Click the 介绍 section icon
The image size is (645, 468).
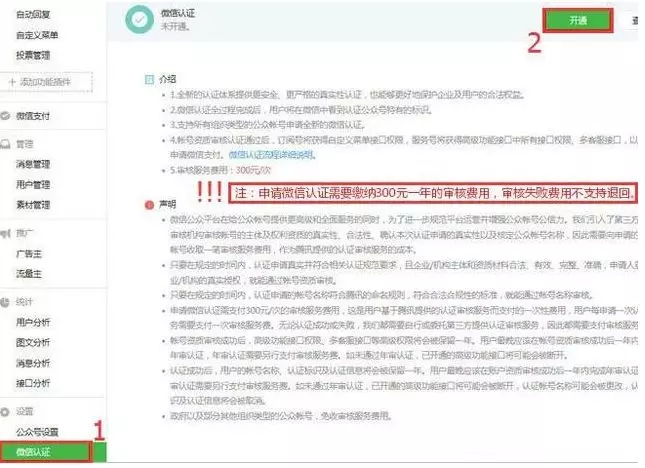point(149,79)
